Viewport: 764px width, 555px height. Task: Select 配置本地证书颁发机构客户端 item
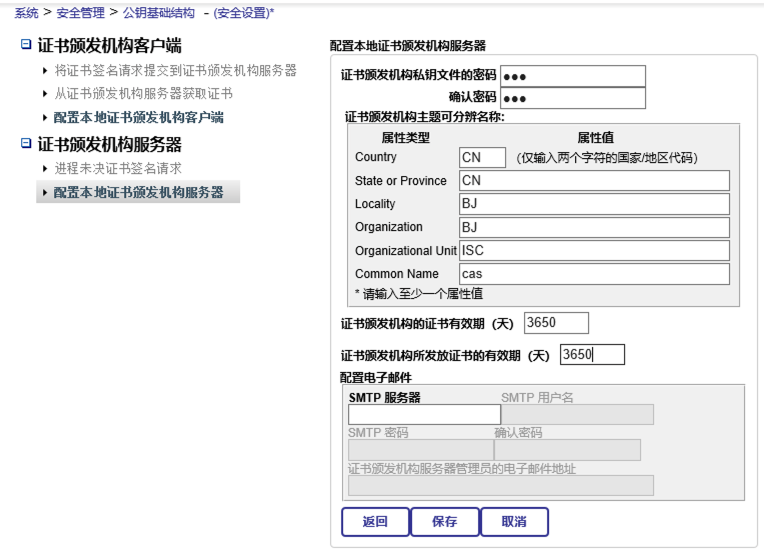[x=138, y=117]
